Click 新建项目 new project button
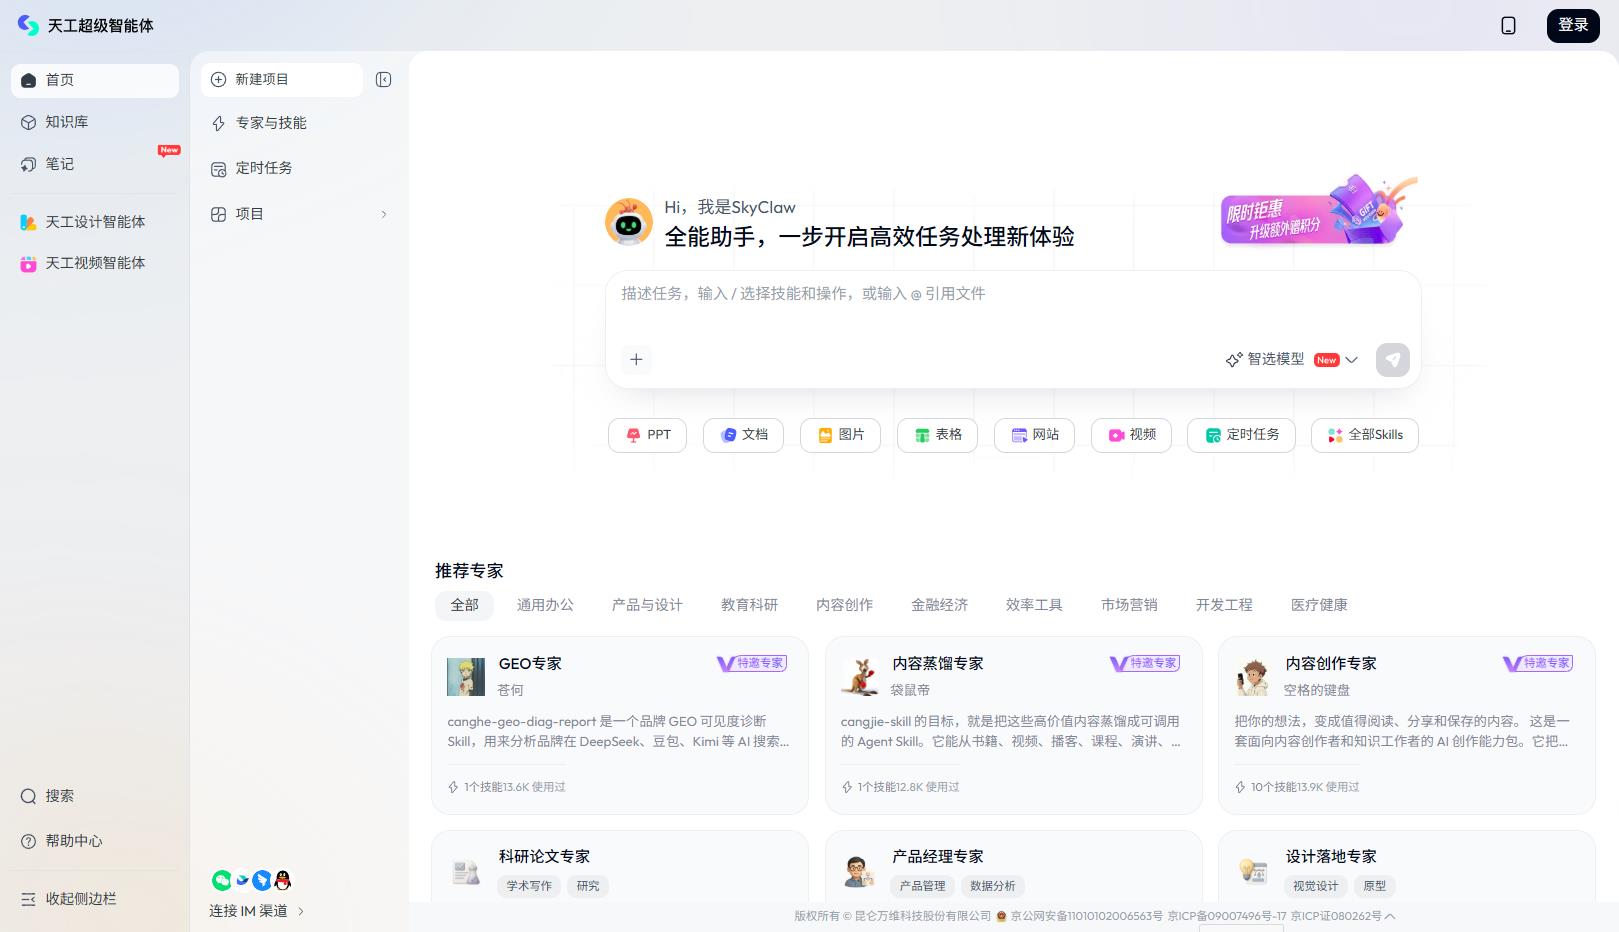 (282, 80)
